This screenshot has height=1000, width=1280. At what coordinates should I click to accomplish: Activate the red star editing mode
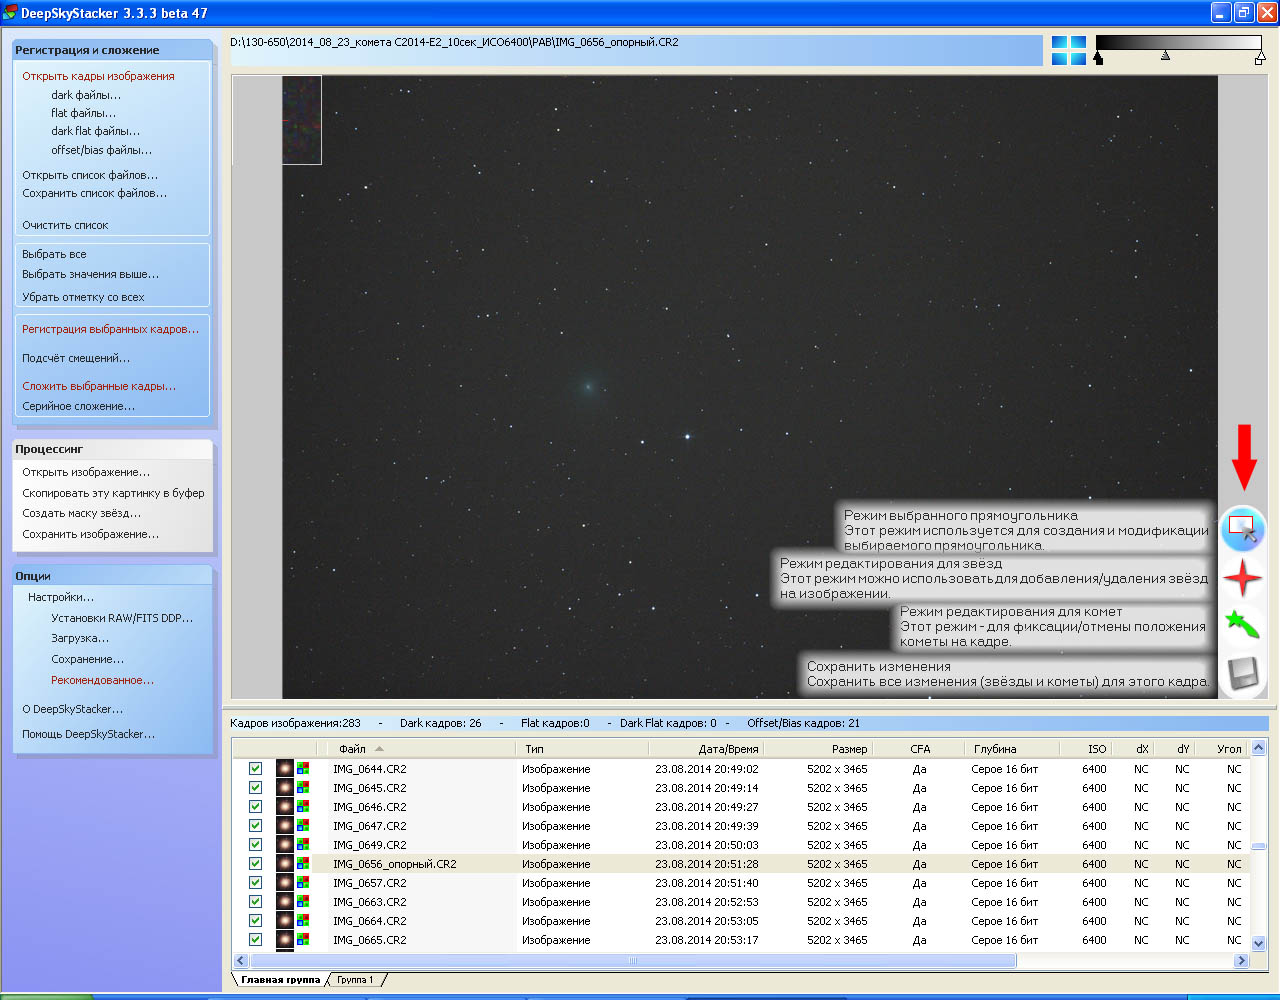(1242, 578)
